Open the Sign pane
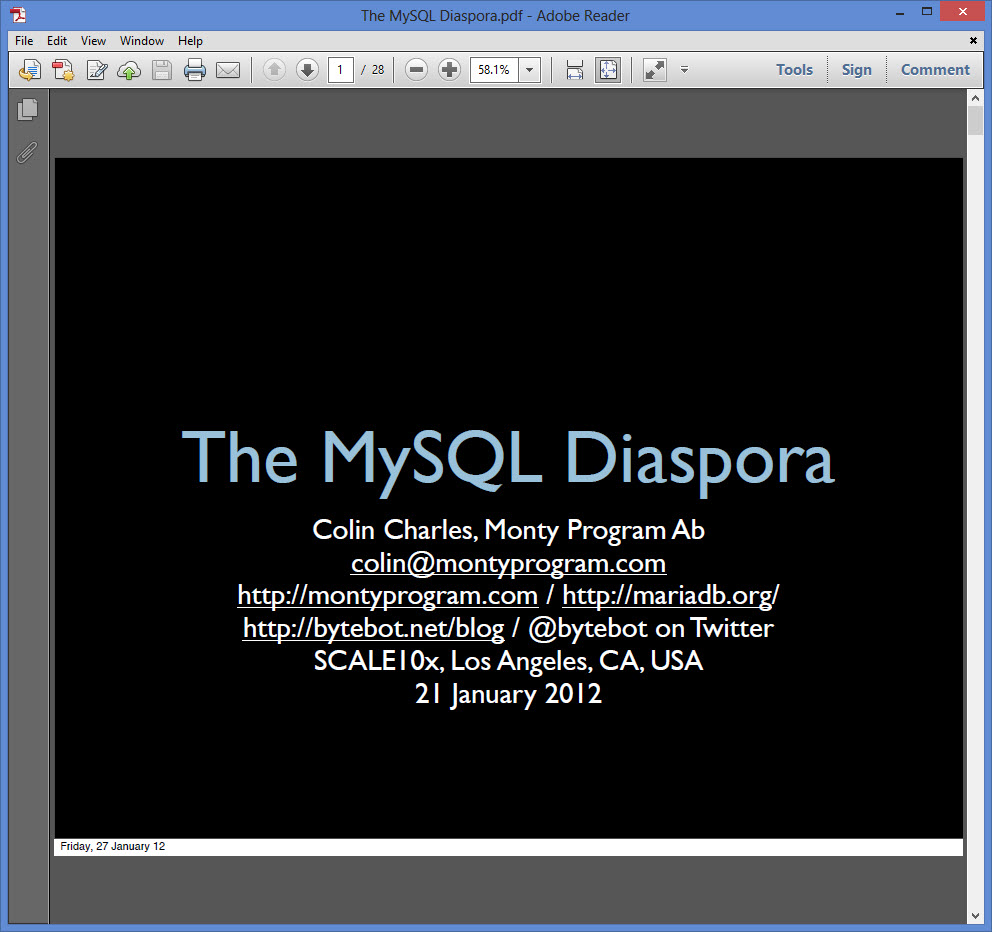Image resolution: width=992 pixels, height=932 pixels. pos(856,70)
